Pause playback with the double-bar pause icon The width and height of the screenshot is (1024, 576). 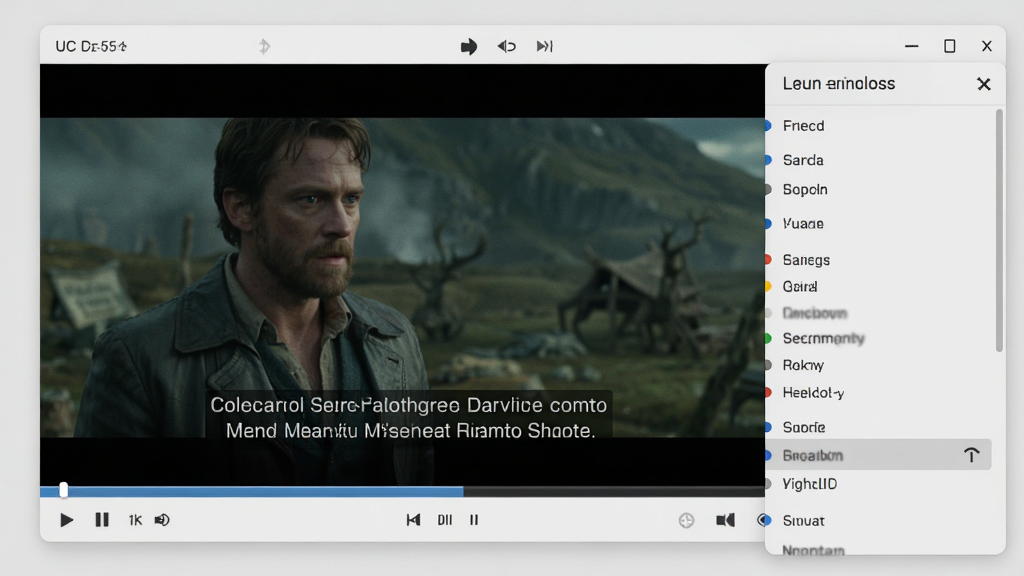(102, 520)
